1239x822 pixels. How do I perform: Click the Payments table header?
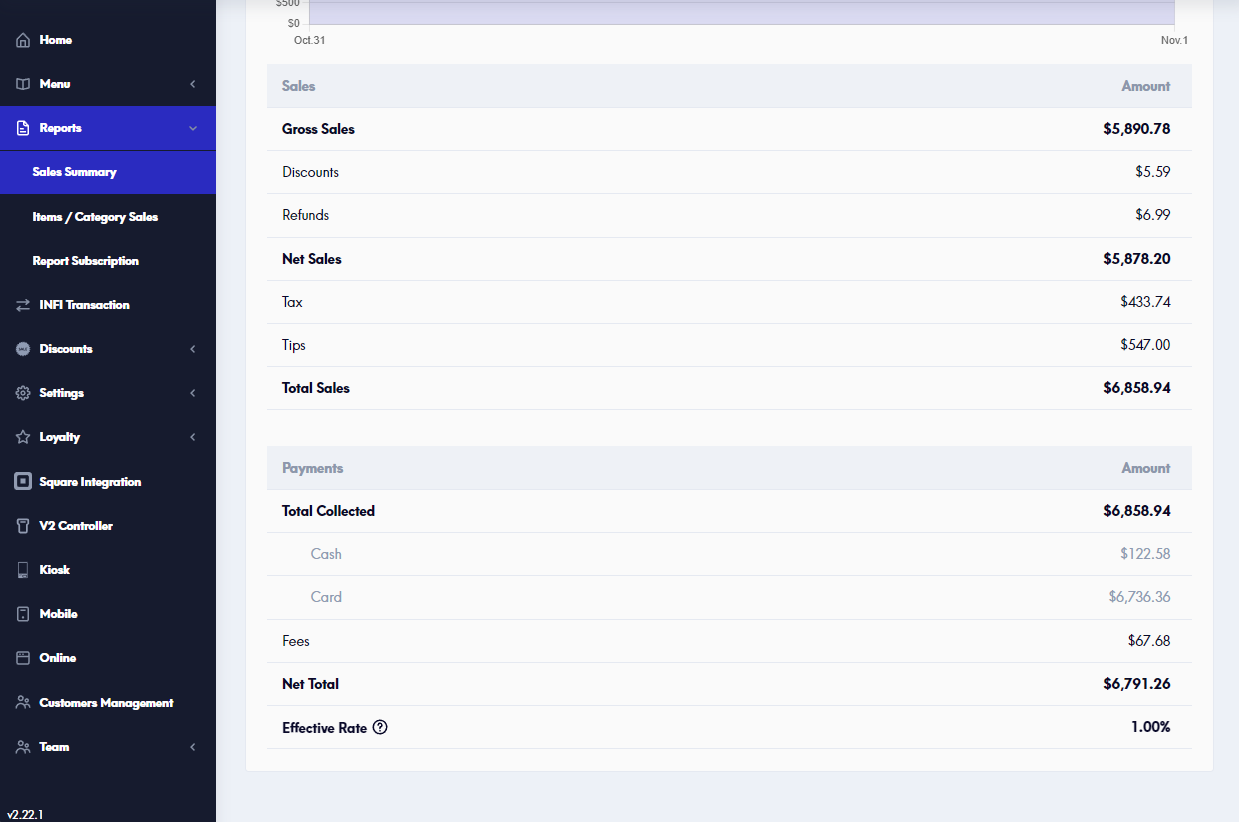(x=729, y=468)
